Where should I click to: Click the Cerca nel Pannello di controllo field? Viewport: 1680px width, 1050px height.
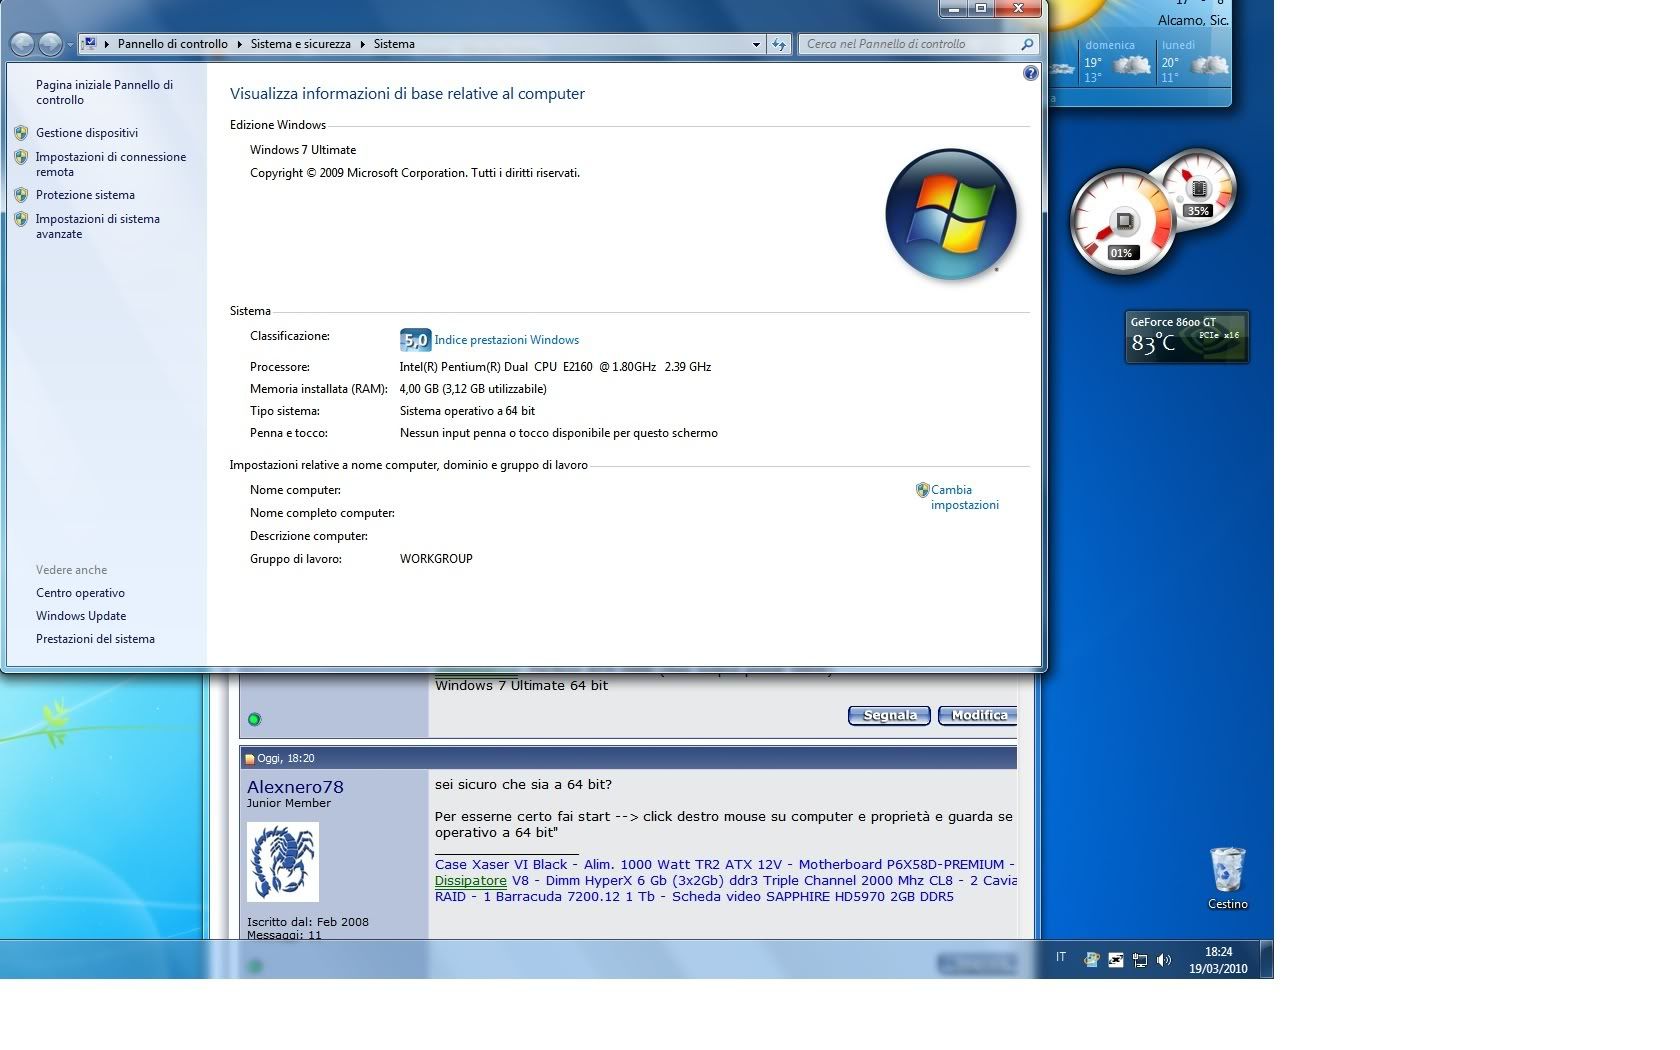click(908, 44)
